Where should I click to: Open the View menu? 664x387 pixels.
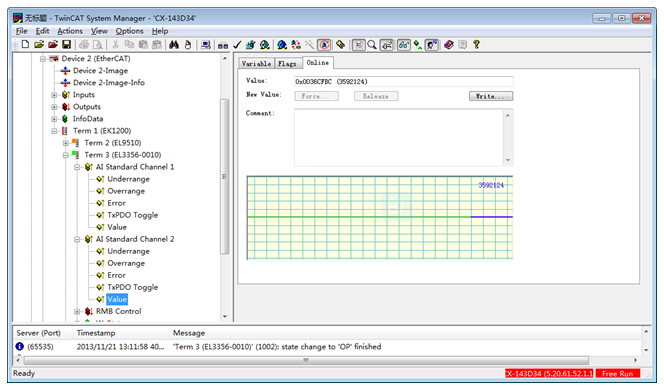99,31
